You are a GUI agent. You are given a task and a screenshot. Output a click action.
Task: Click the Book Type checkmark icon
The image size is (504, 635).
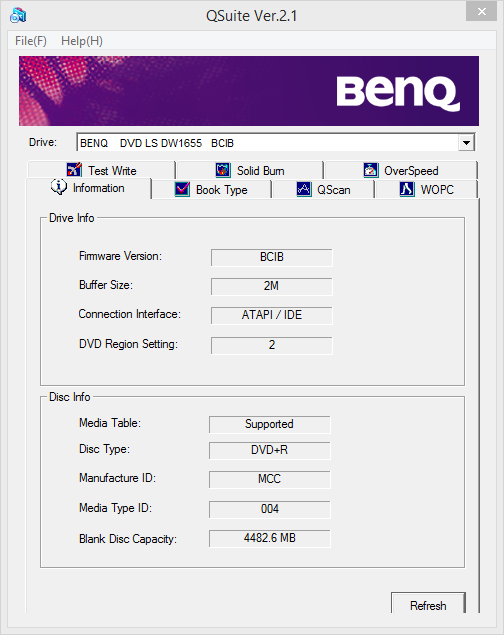click(182, 189)
